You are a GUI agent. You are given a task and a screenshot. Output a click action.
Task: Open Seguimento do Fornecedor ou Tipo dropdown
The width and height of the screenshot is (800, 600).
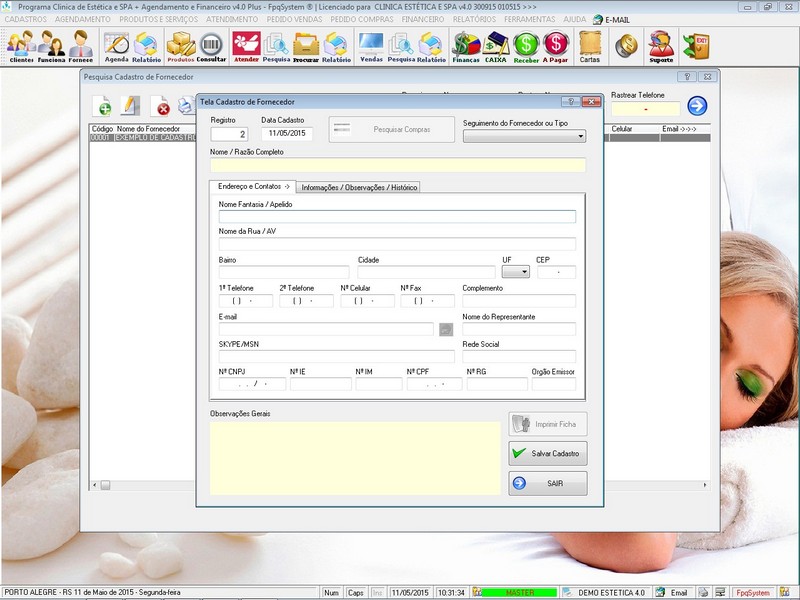[x=524, y=136]
